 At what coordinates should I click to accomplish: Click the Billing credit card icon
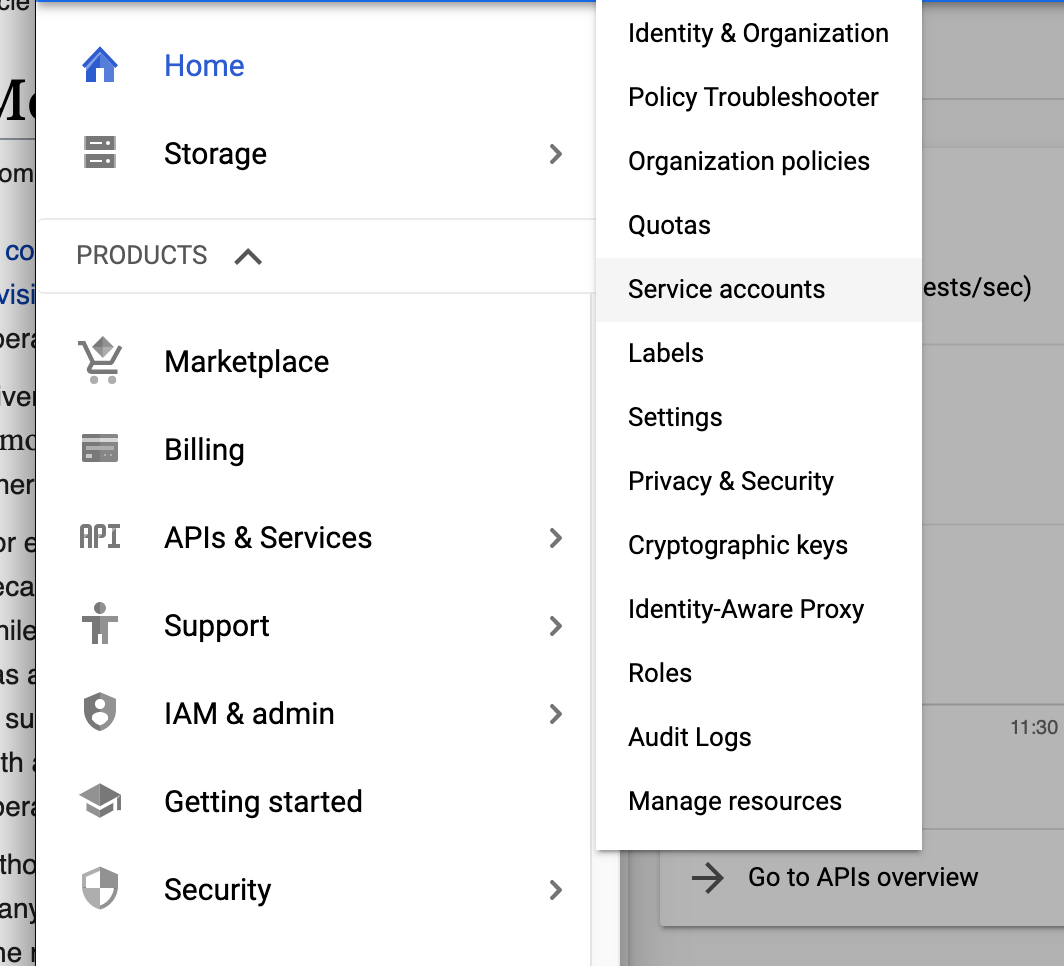point(100,448)
